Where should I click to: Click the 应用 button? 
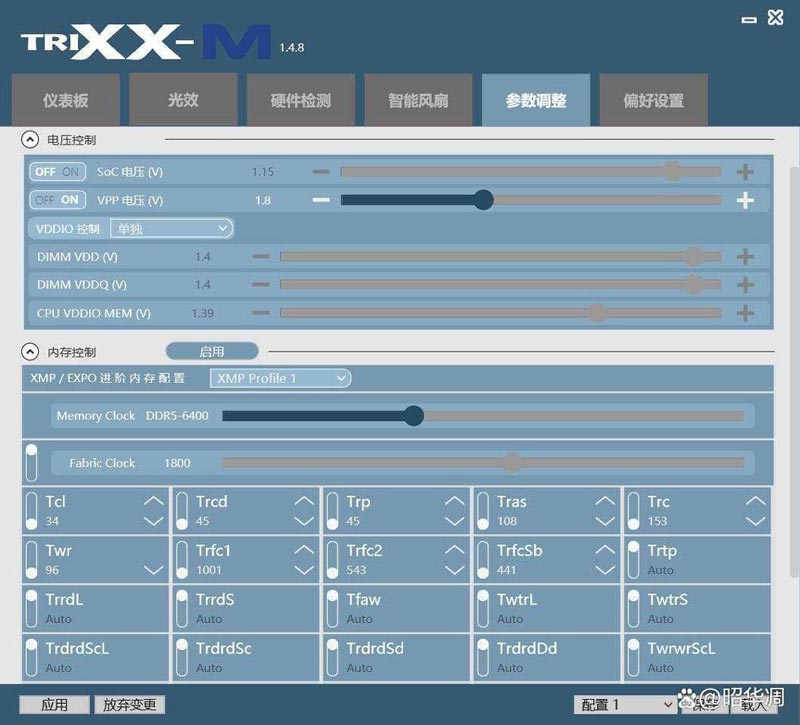click(54, 705)
